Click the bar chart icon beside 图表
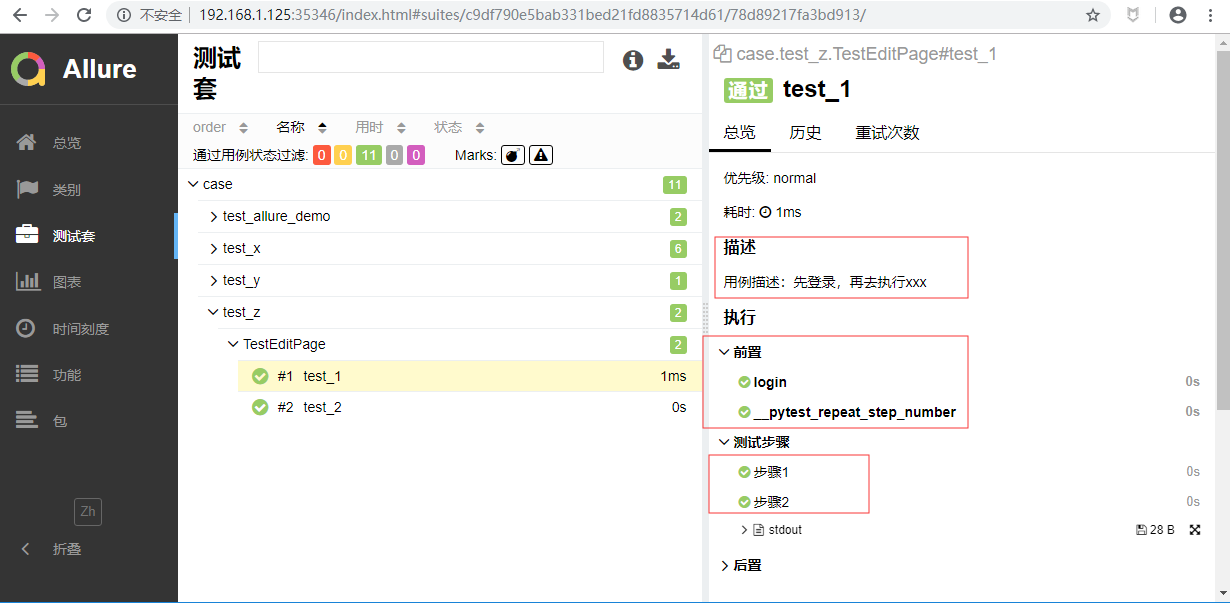Screen dimensions: 1230x603 28,281
